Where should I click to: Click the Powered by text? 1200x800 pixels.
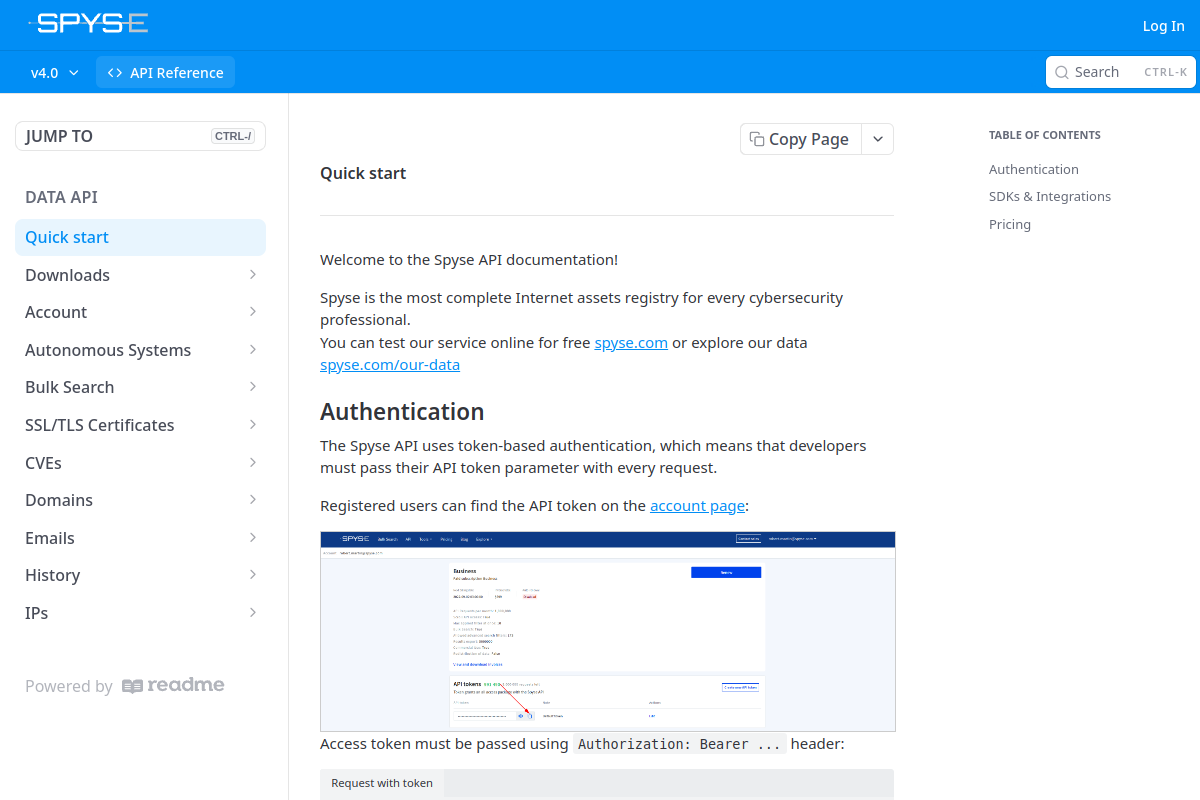[x=69, y=686]
